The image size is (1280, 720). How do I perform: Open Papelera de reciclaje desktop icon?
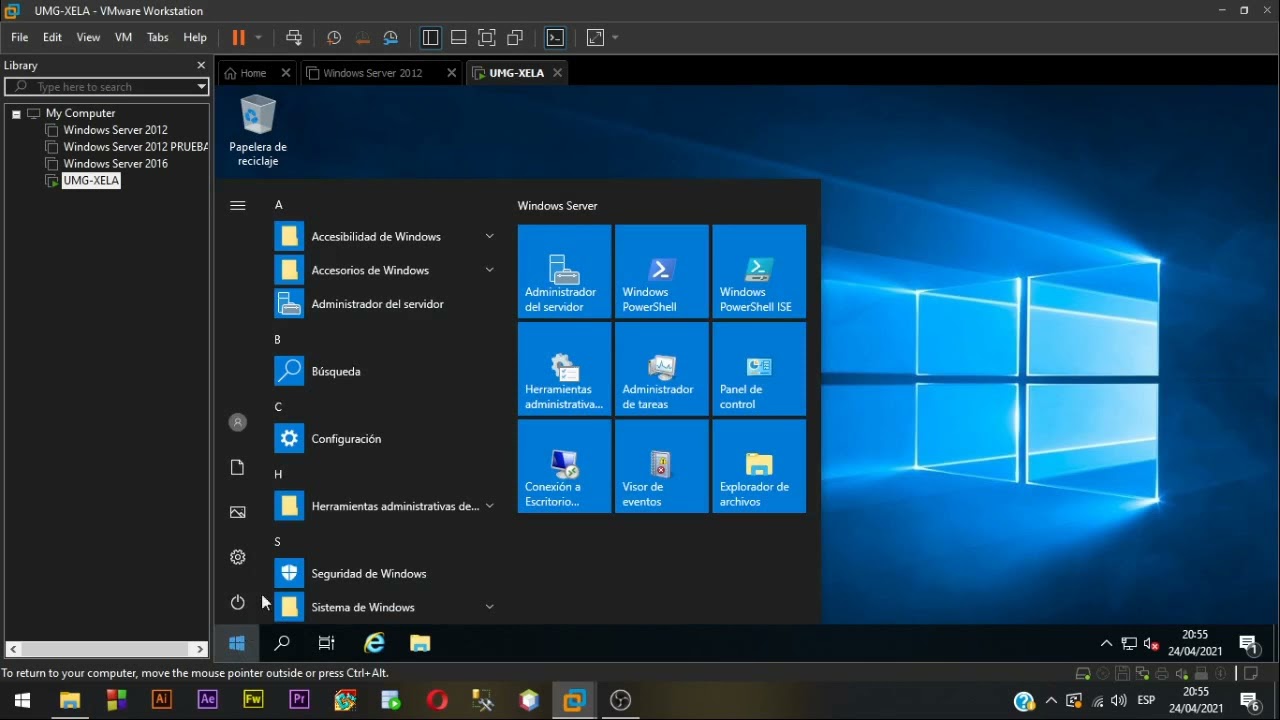point(258,131)
